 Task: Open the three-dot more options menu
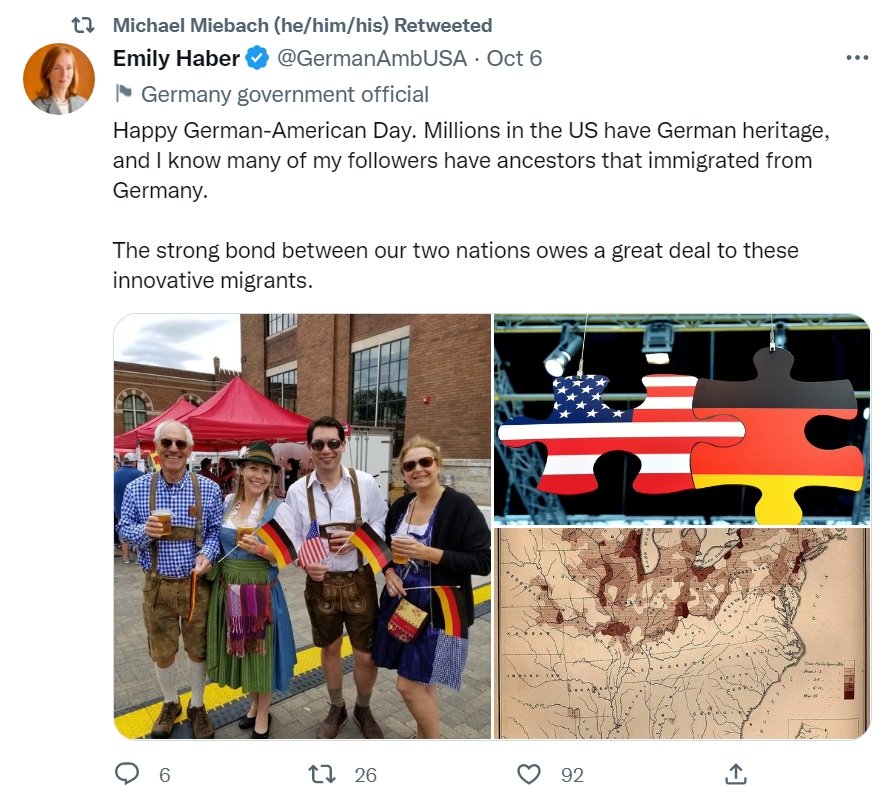tap(857, 58)
